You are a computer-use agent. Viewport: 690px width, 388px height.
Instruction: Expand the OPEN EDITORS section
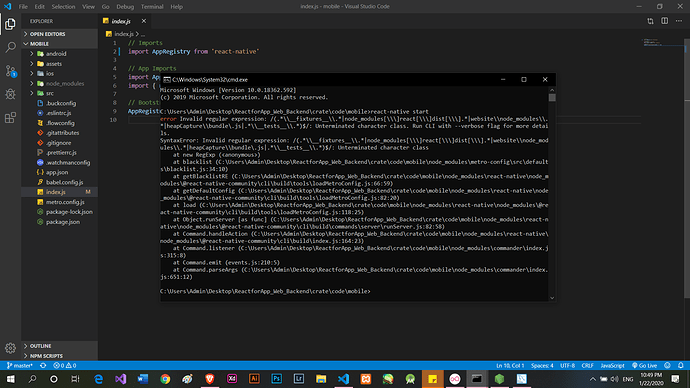tap(47, 34)
